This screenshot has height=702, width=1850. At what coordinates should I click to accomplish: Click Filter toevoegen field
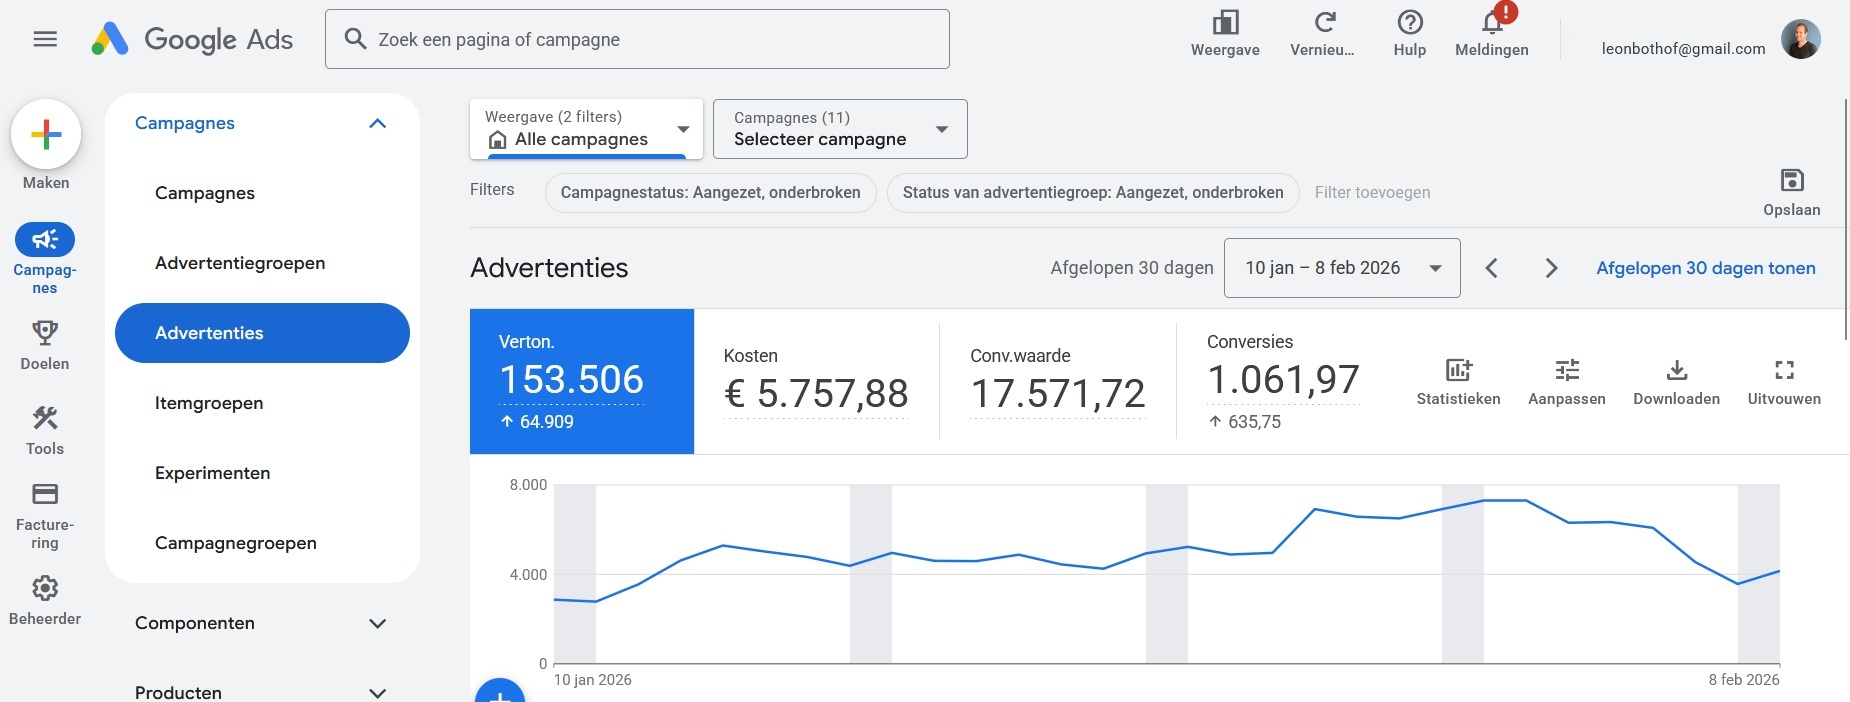pyautogui.click(x=1372, y=193)
